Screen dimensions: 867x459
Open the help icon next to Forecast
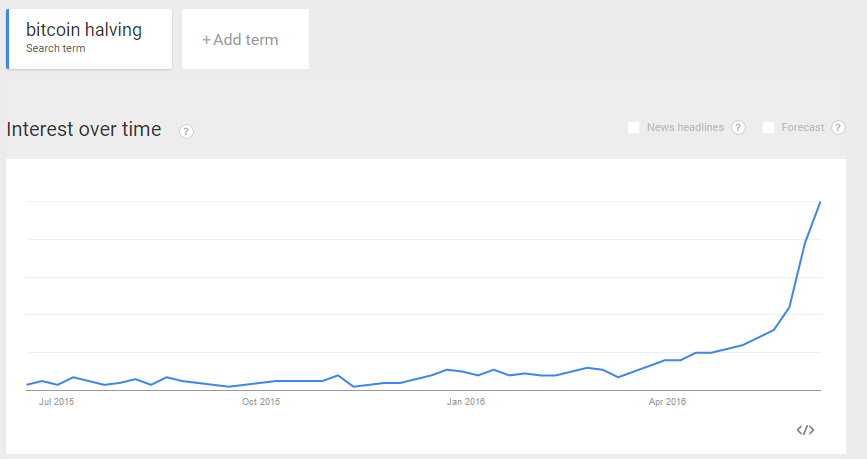pyautogui.click(x=838, y=128)
